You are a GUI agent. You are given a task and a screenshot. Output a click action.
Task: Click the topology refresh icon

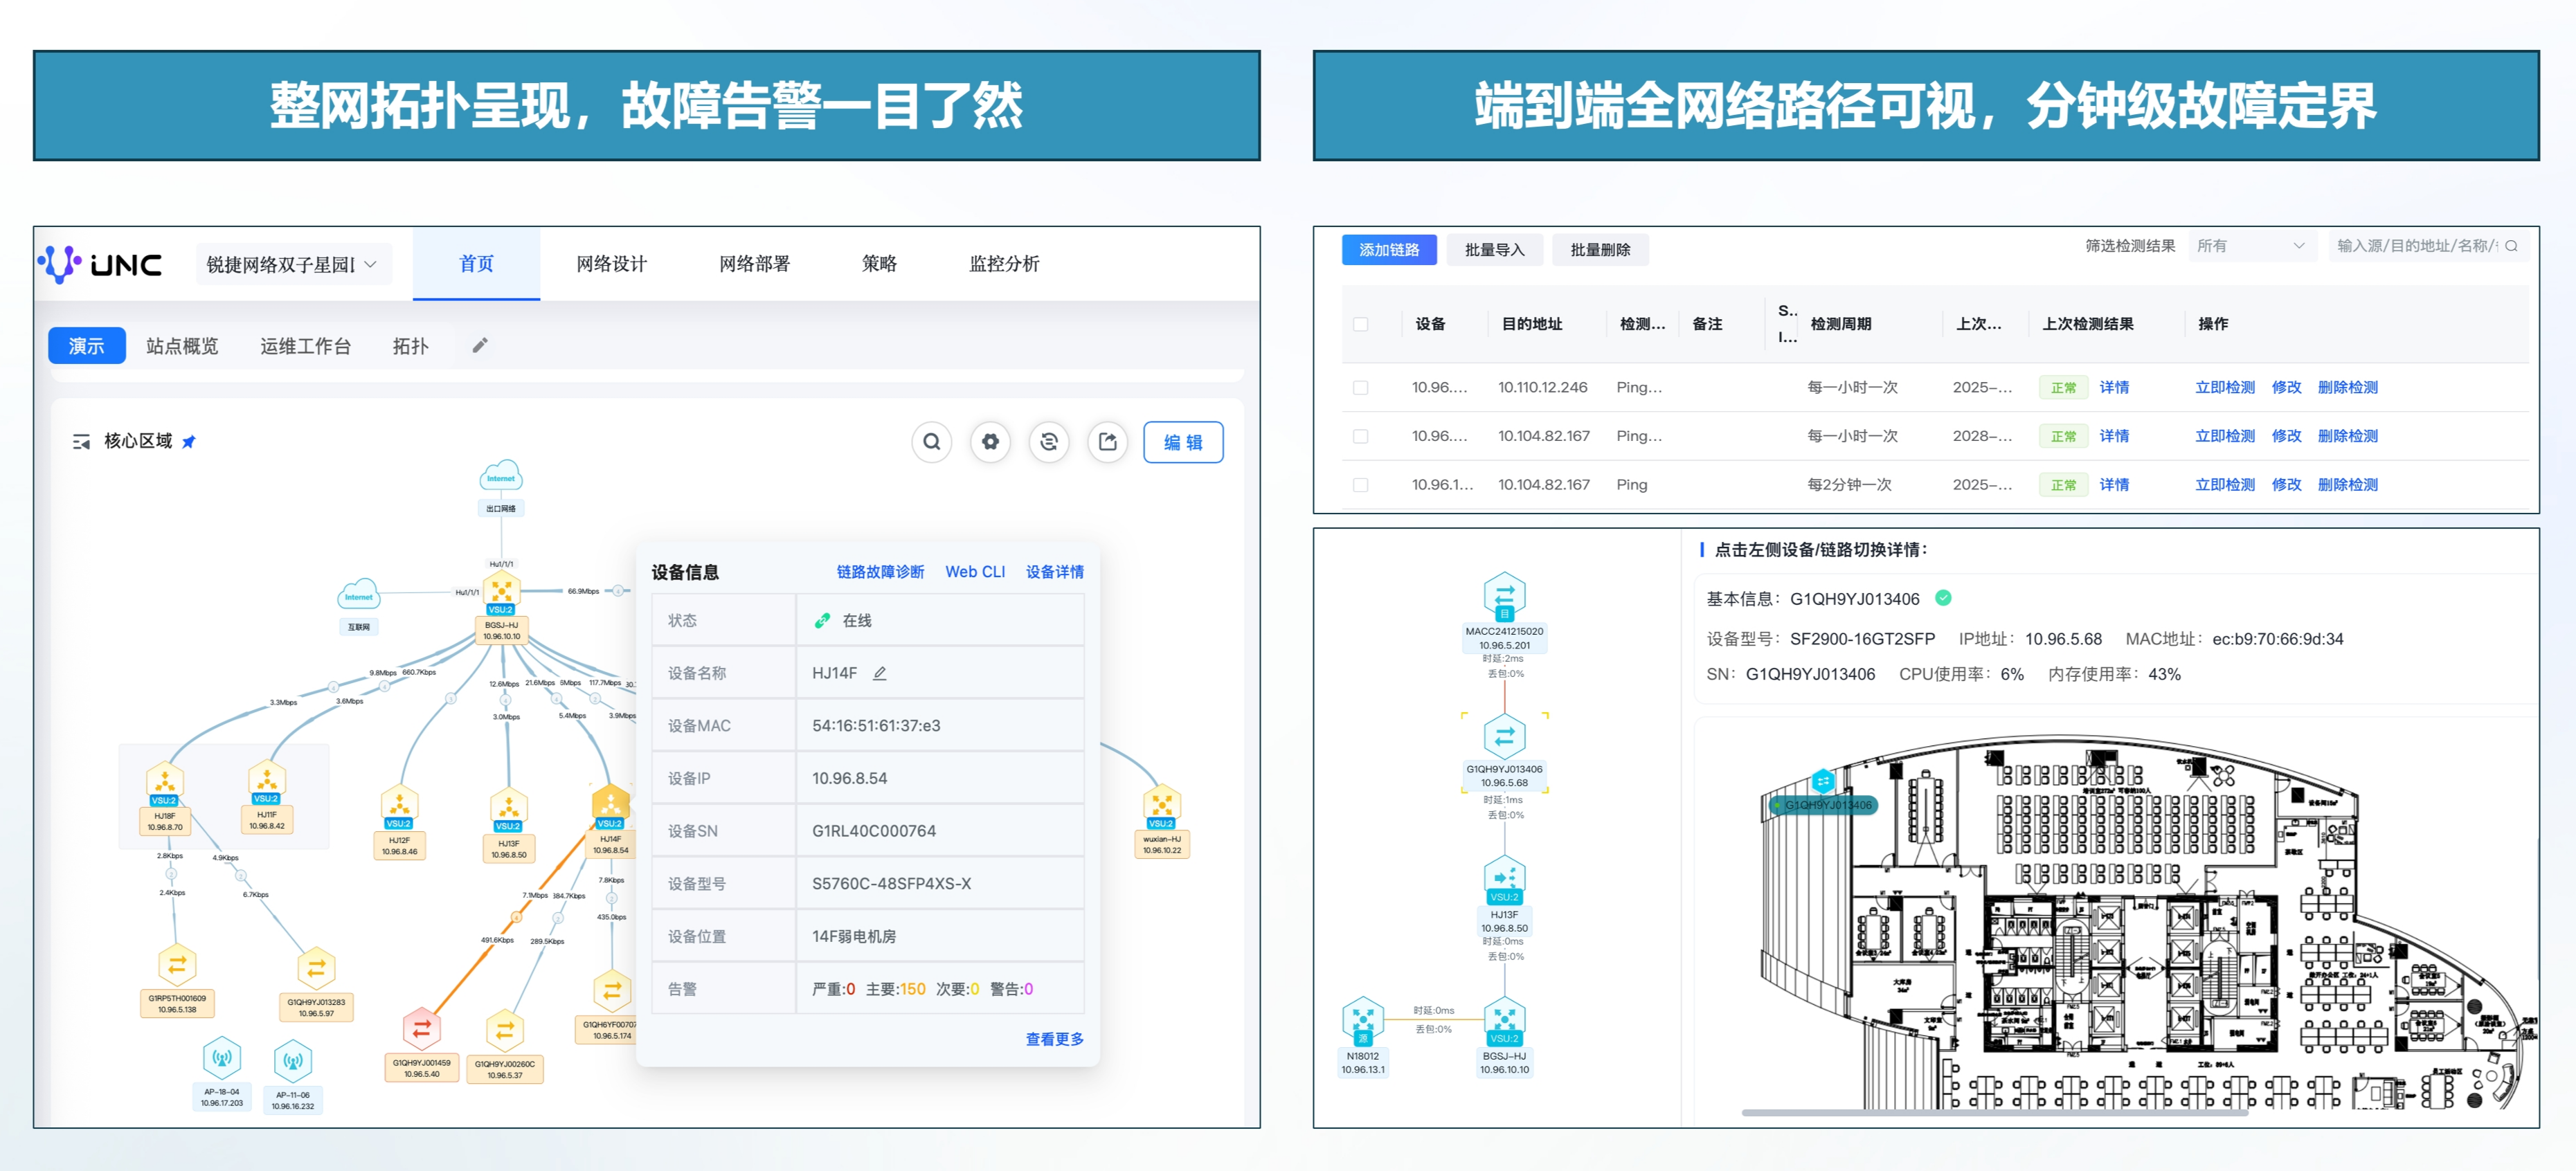point(1048,442)
